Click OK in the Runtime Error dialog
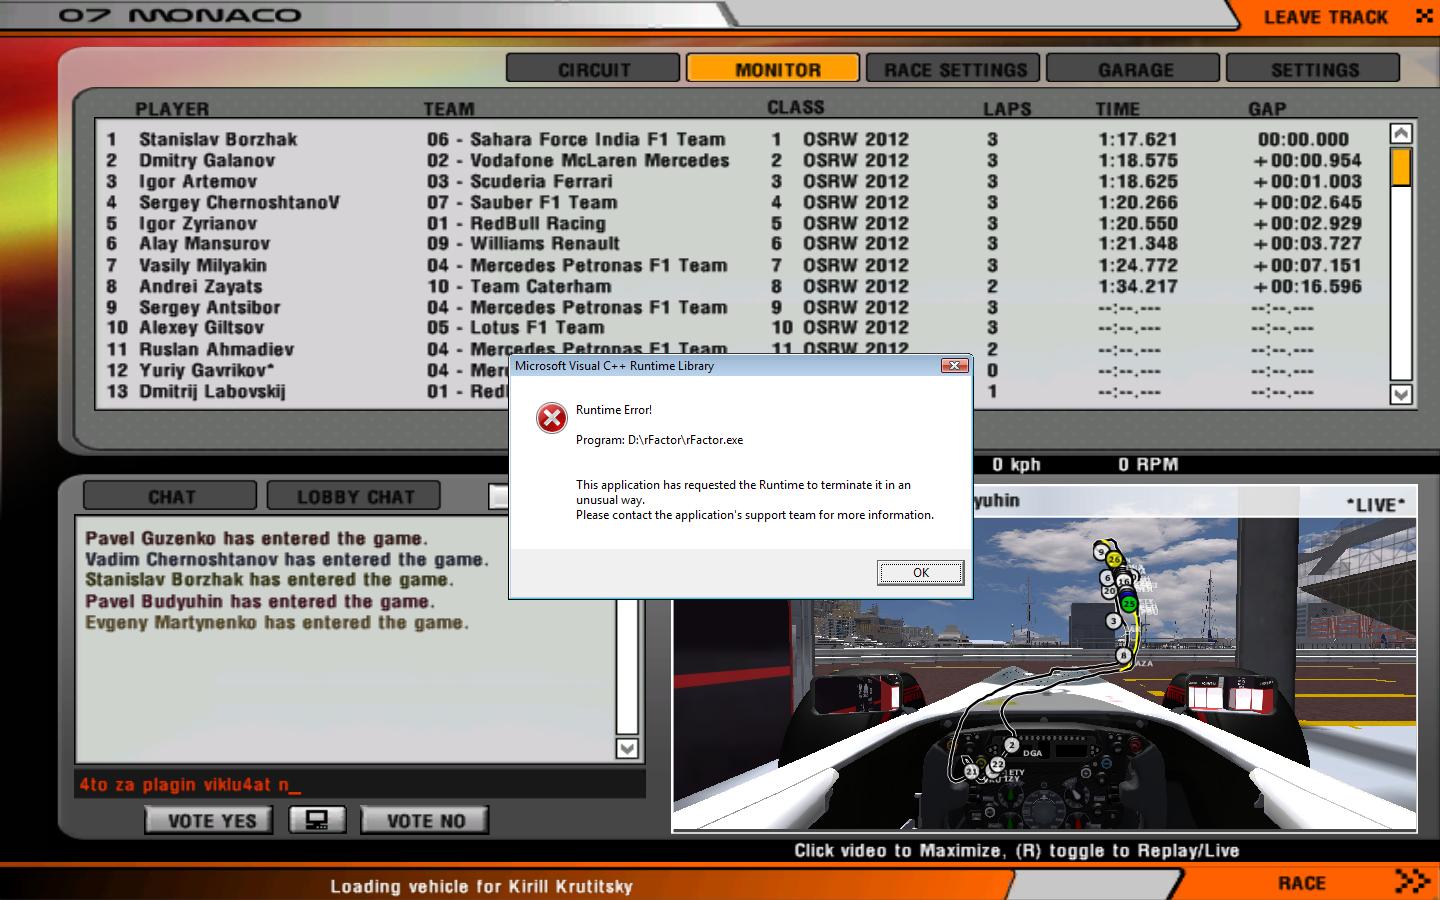Image resolution: width=1440 pixels, height=900 pixels. (x=921, y=573)
